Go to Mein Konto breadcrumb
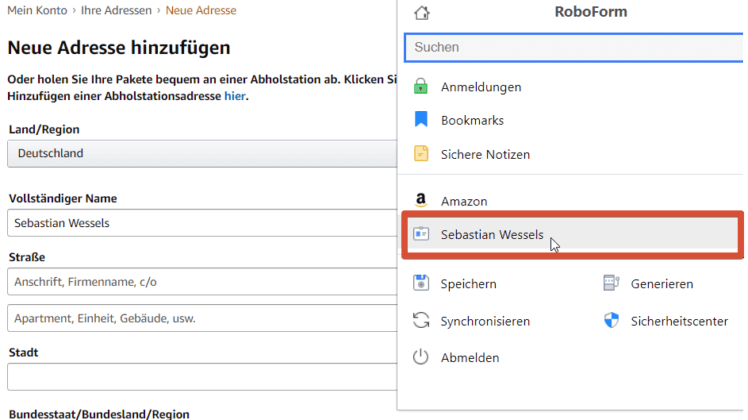 (x=37, y=10)
